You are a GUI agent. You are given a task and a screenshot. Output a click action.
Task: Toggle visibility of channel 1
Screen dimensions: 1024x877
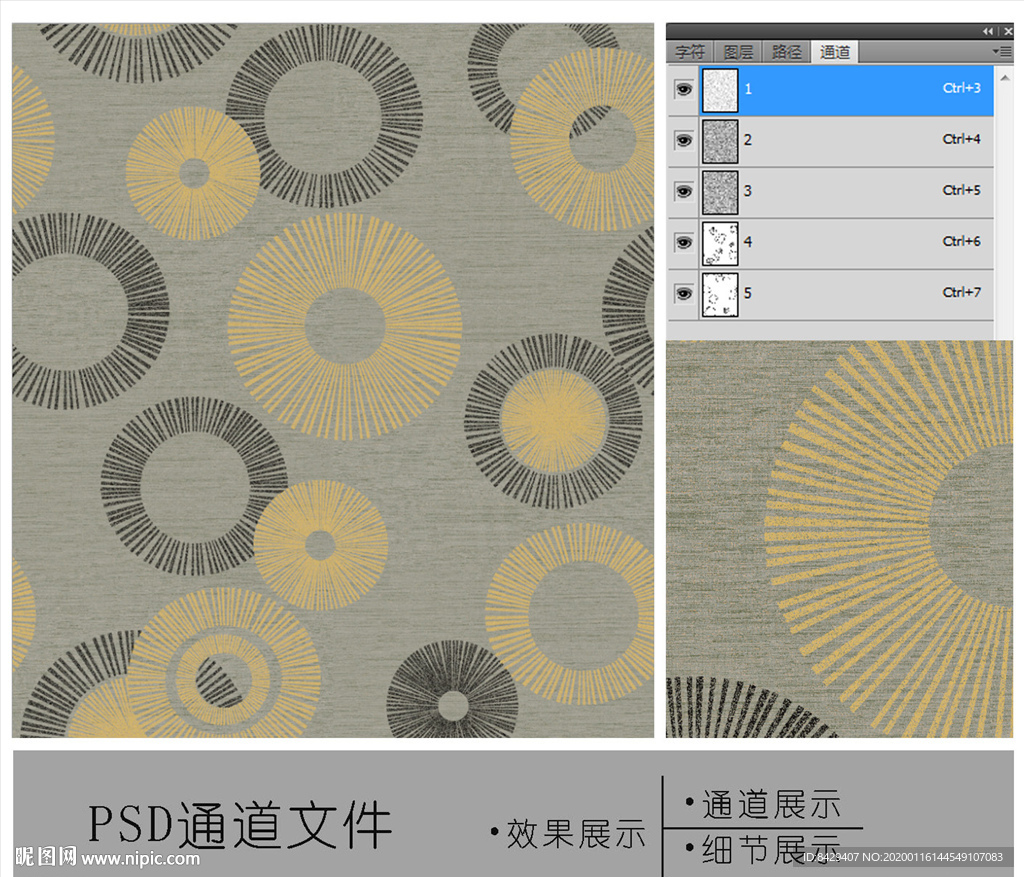684,89
